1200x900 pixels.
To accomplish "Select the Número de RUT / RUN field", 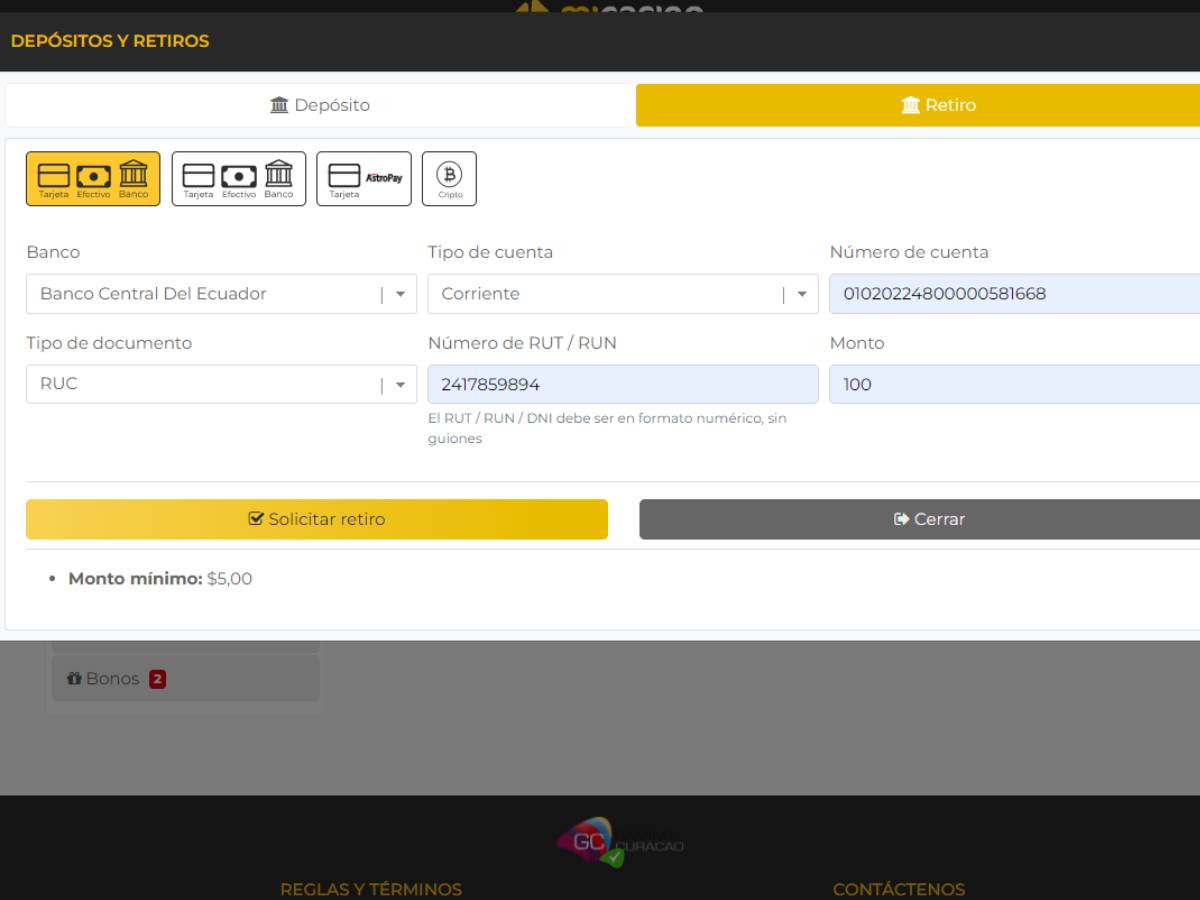I will tap(620, 384).
